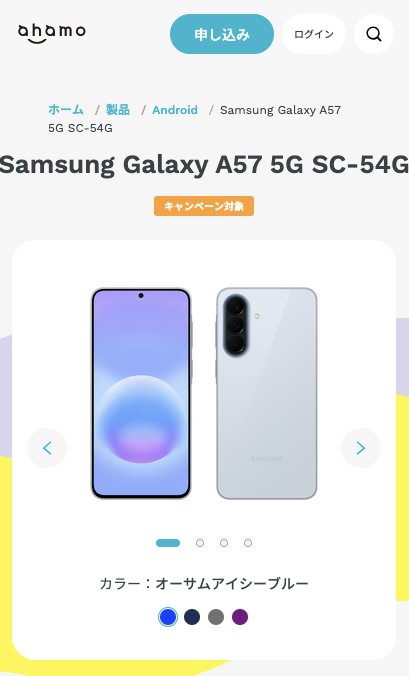Select the bright blue color swatch
Image resolution: width=409 pixels, height=676 pixels.
click(x=168, y=617)
